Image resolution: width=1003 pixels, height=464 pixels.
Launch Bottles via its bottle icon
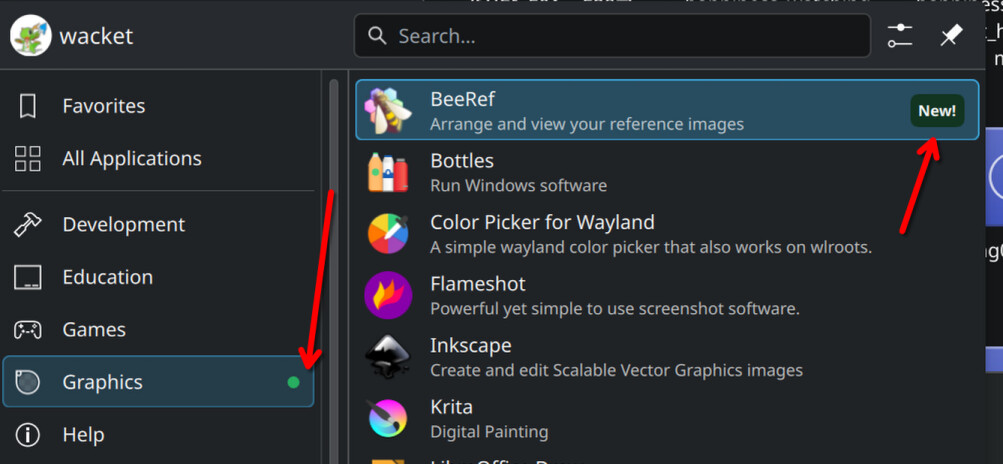coord(388,173)
